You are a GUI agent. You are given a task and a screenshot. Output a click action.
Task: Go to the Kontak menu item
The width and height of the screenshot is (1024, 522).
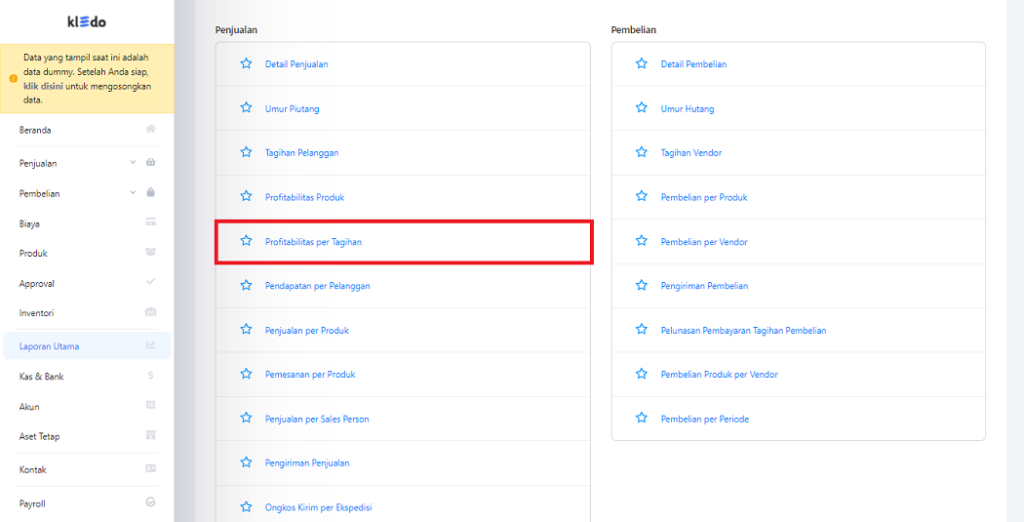click(x=87, y=470)
